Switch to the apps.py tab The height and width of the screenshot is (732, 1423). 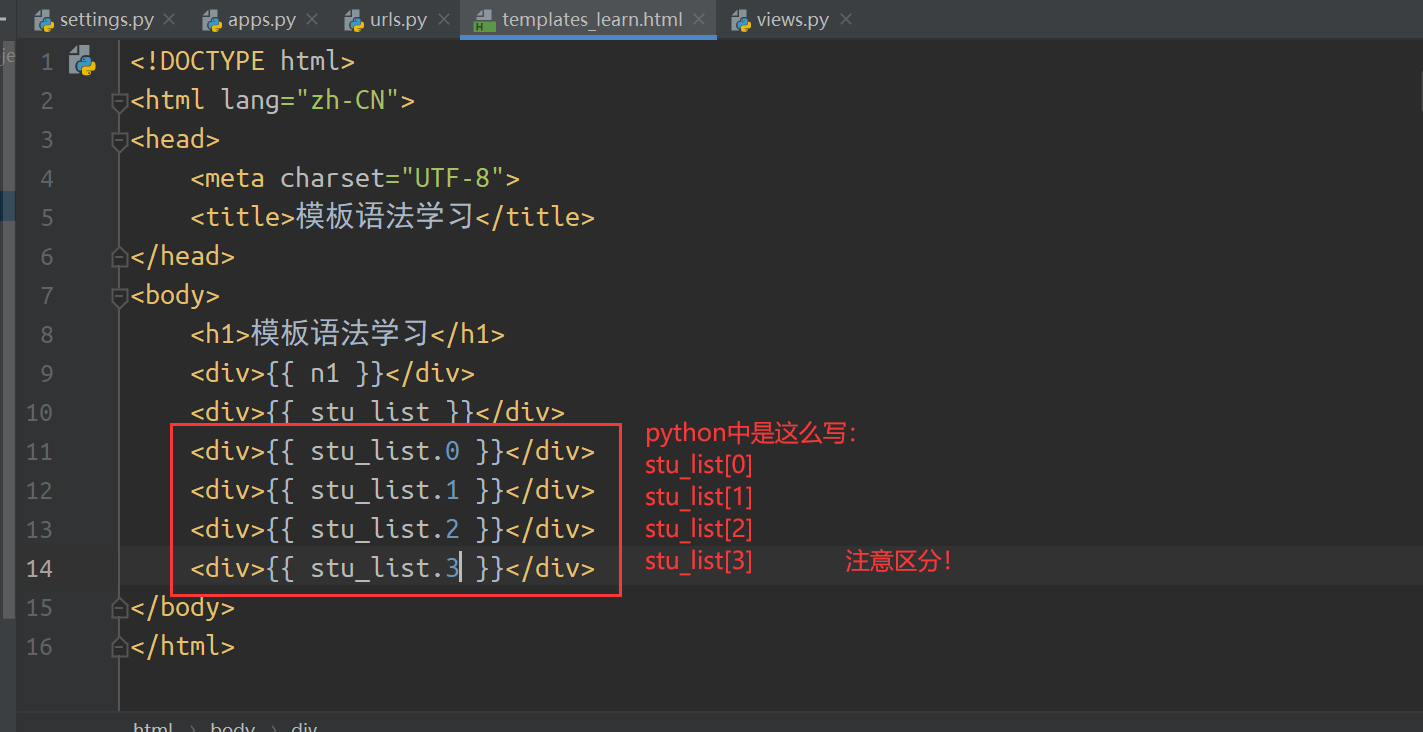[x=262, y=19]
